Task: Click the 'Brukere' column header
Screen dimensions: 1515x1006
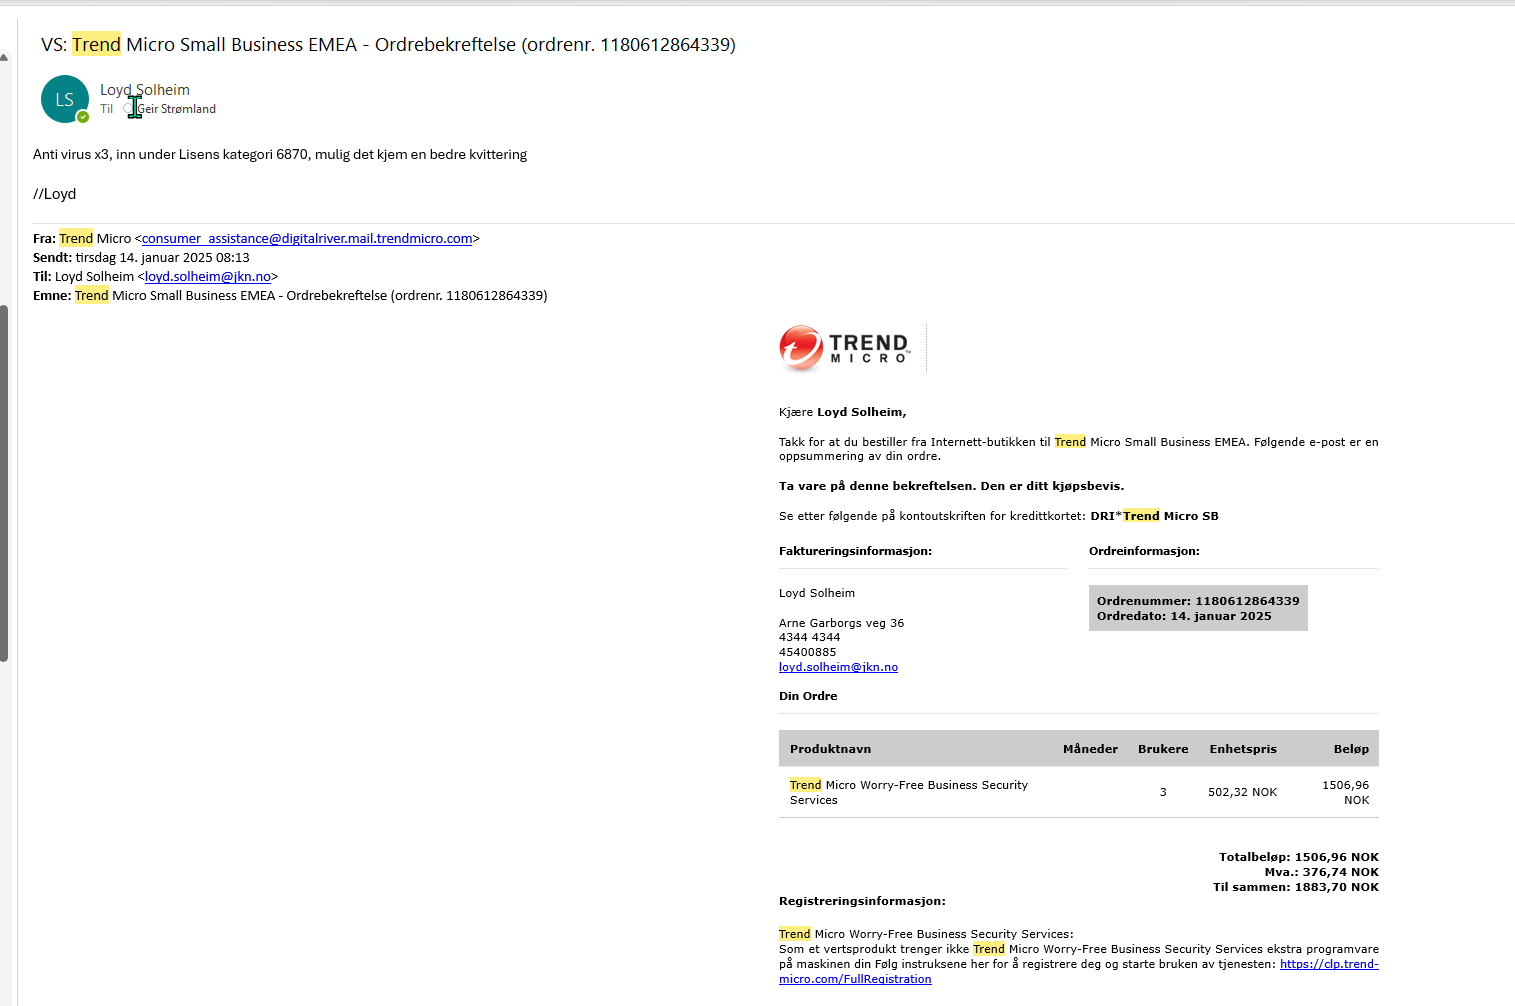Action: pyautogui.click(x=1163, y=749)
